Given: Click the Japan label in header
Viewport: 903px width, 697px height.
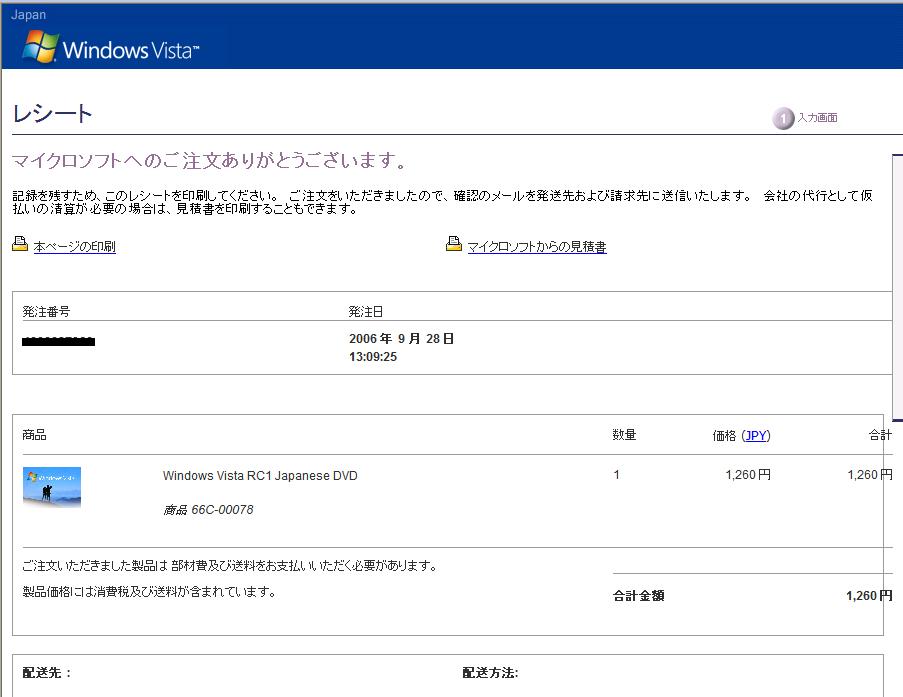Looking at the screenshot, I should [x=28, y=15].
